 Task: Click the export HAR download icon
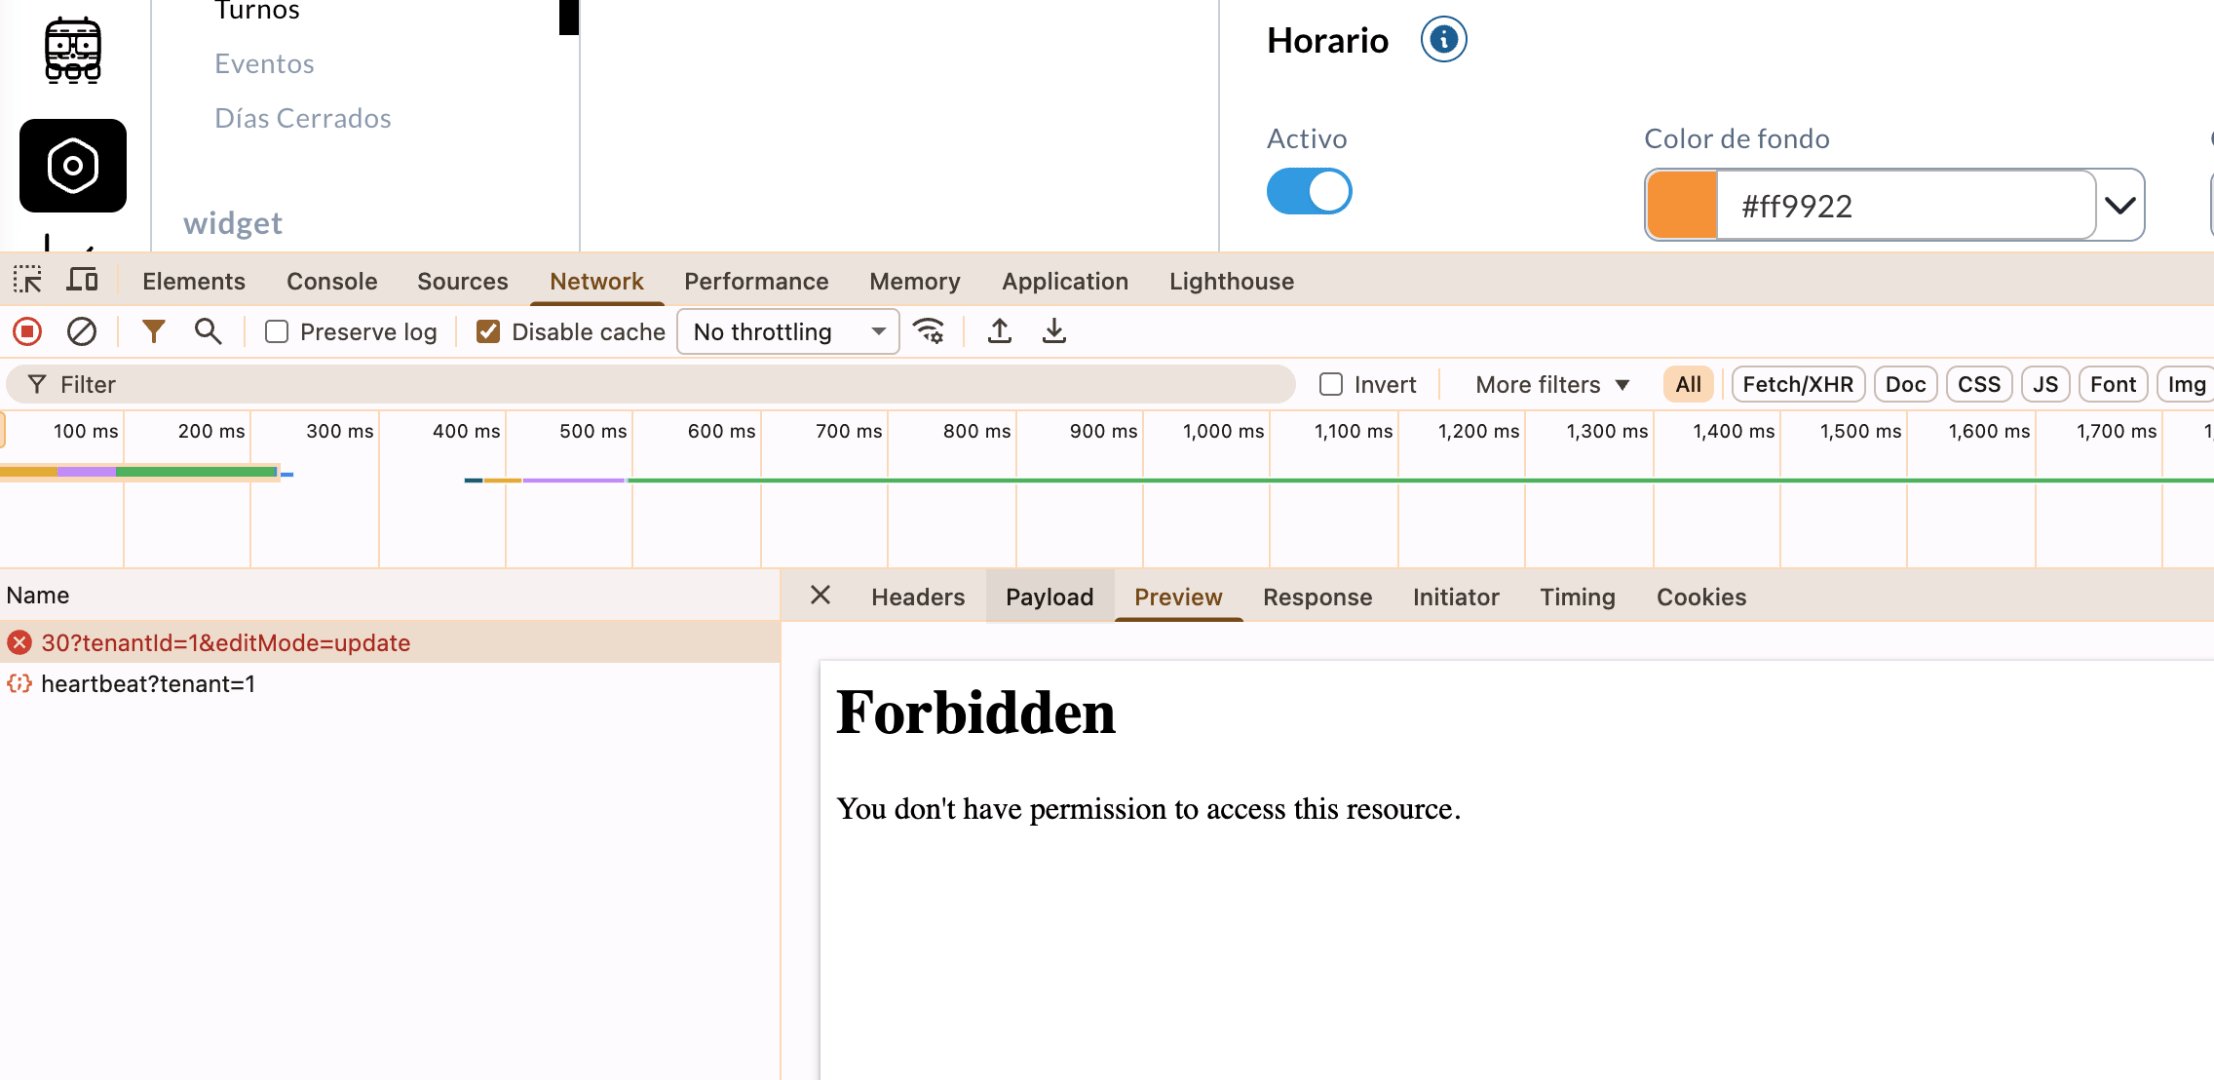(x=1054, y=331)
